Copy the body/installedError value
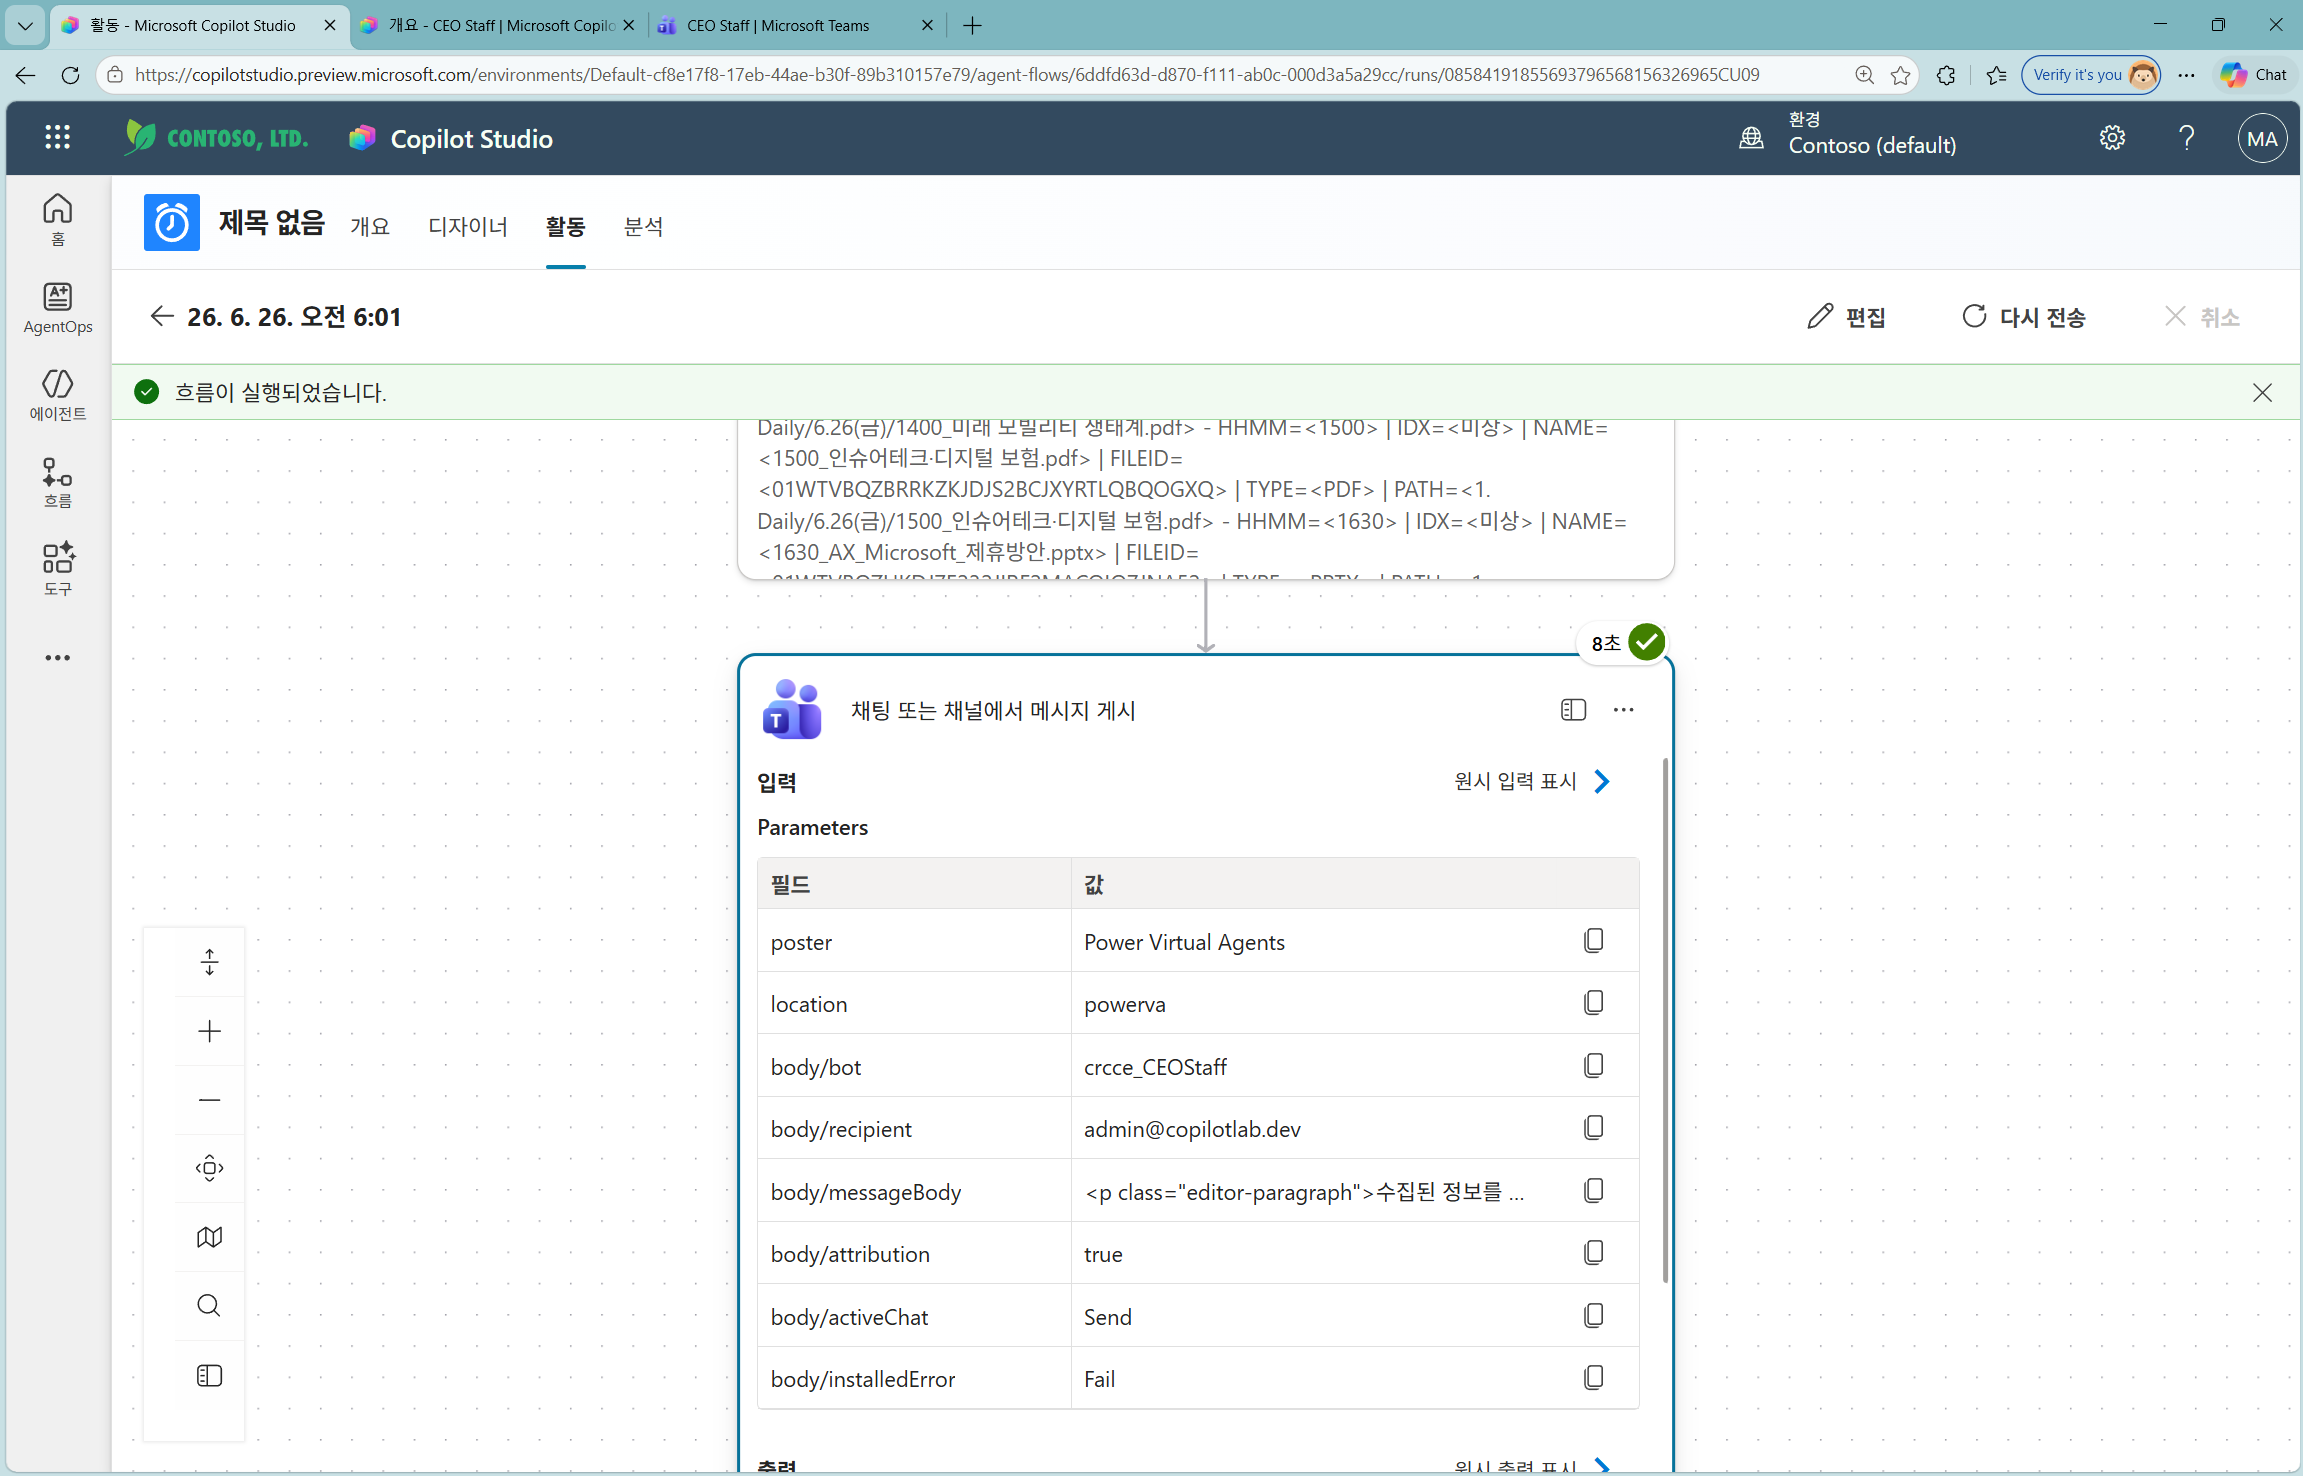 [1594, 1377]
